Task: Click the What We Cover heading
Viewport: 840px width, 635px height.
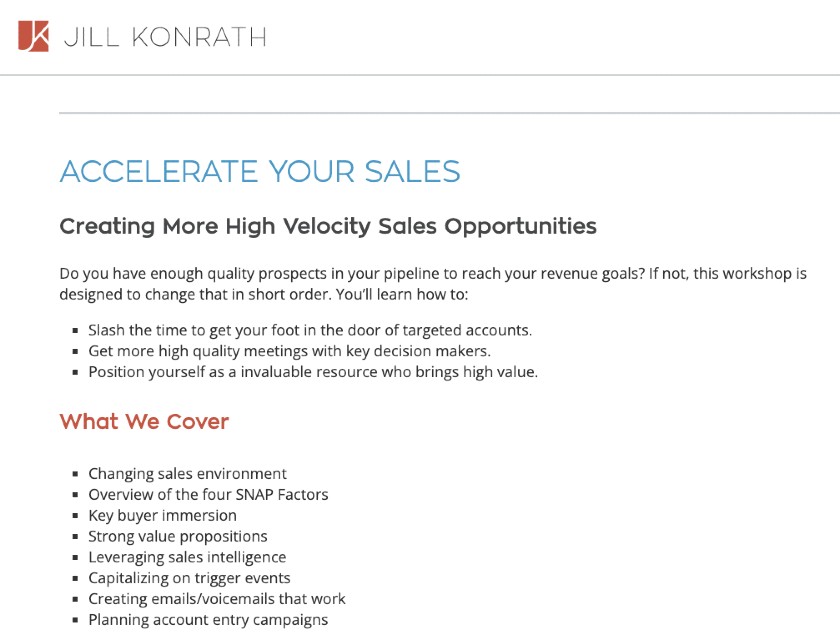Action: tap(144, 422)
